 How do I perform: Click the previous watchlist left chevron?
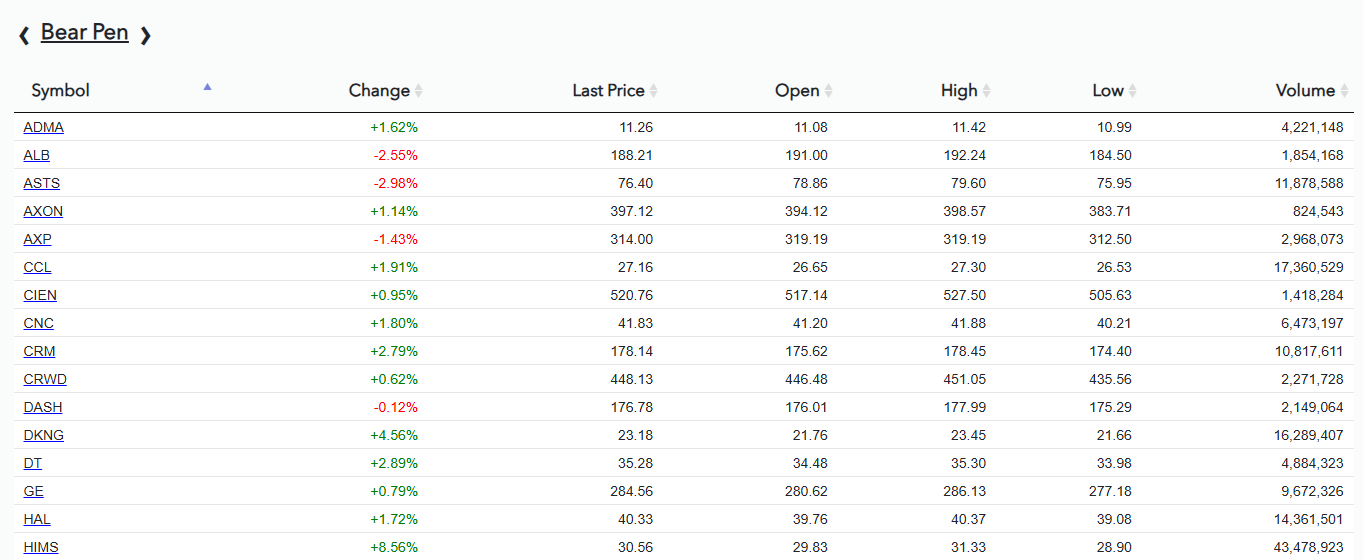click(x=24, y=36)
